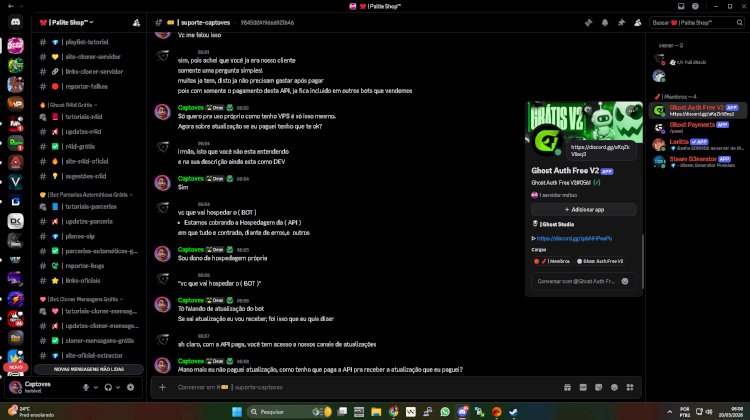
Task: Show hidden system tray icons
Action: 670,411
